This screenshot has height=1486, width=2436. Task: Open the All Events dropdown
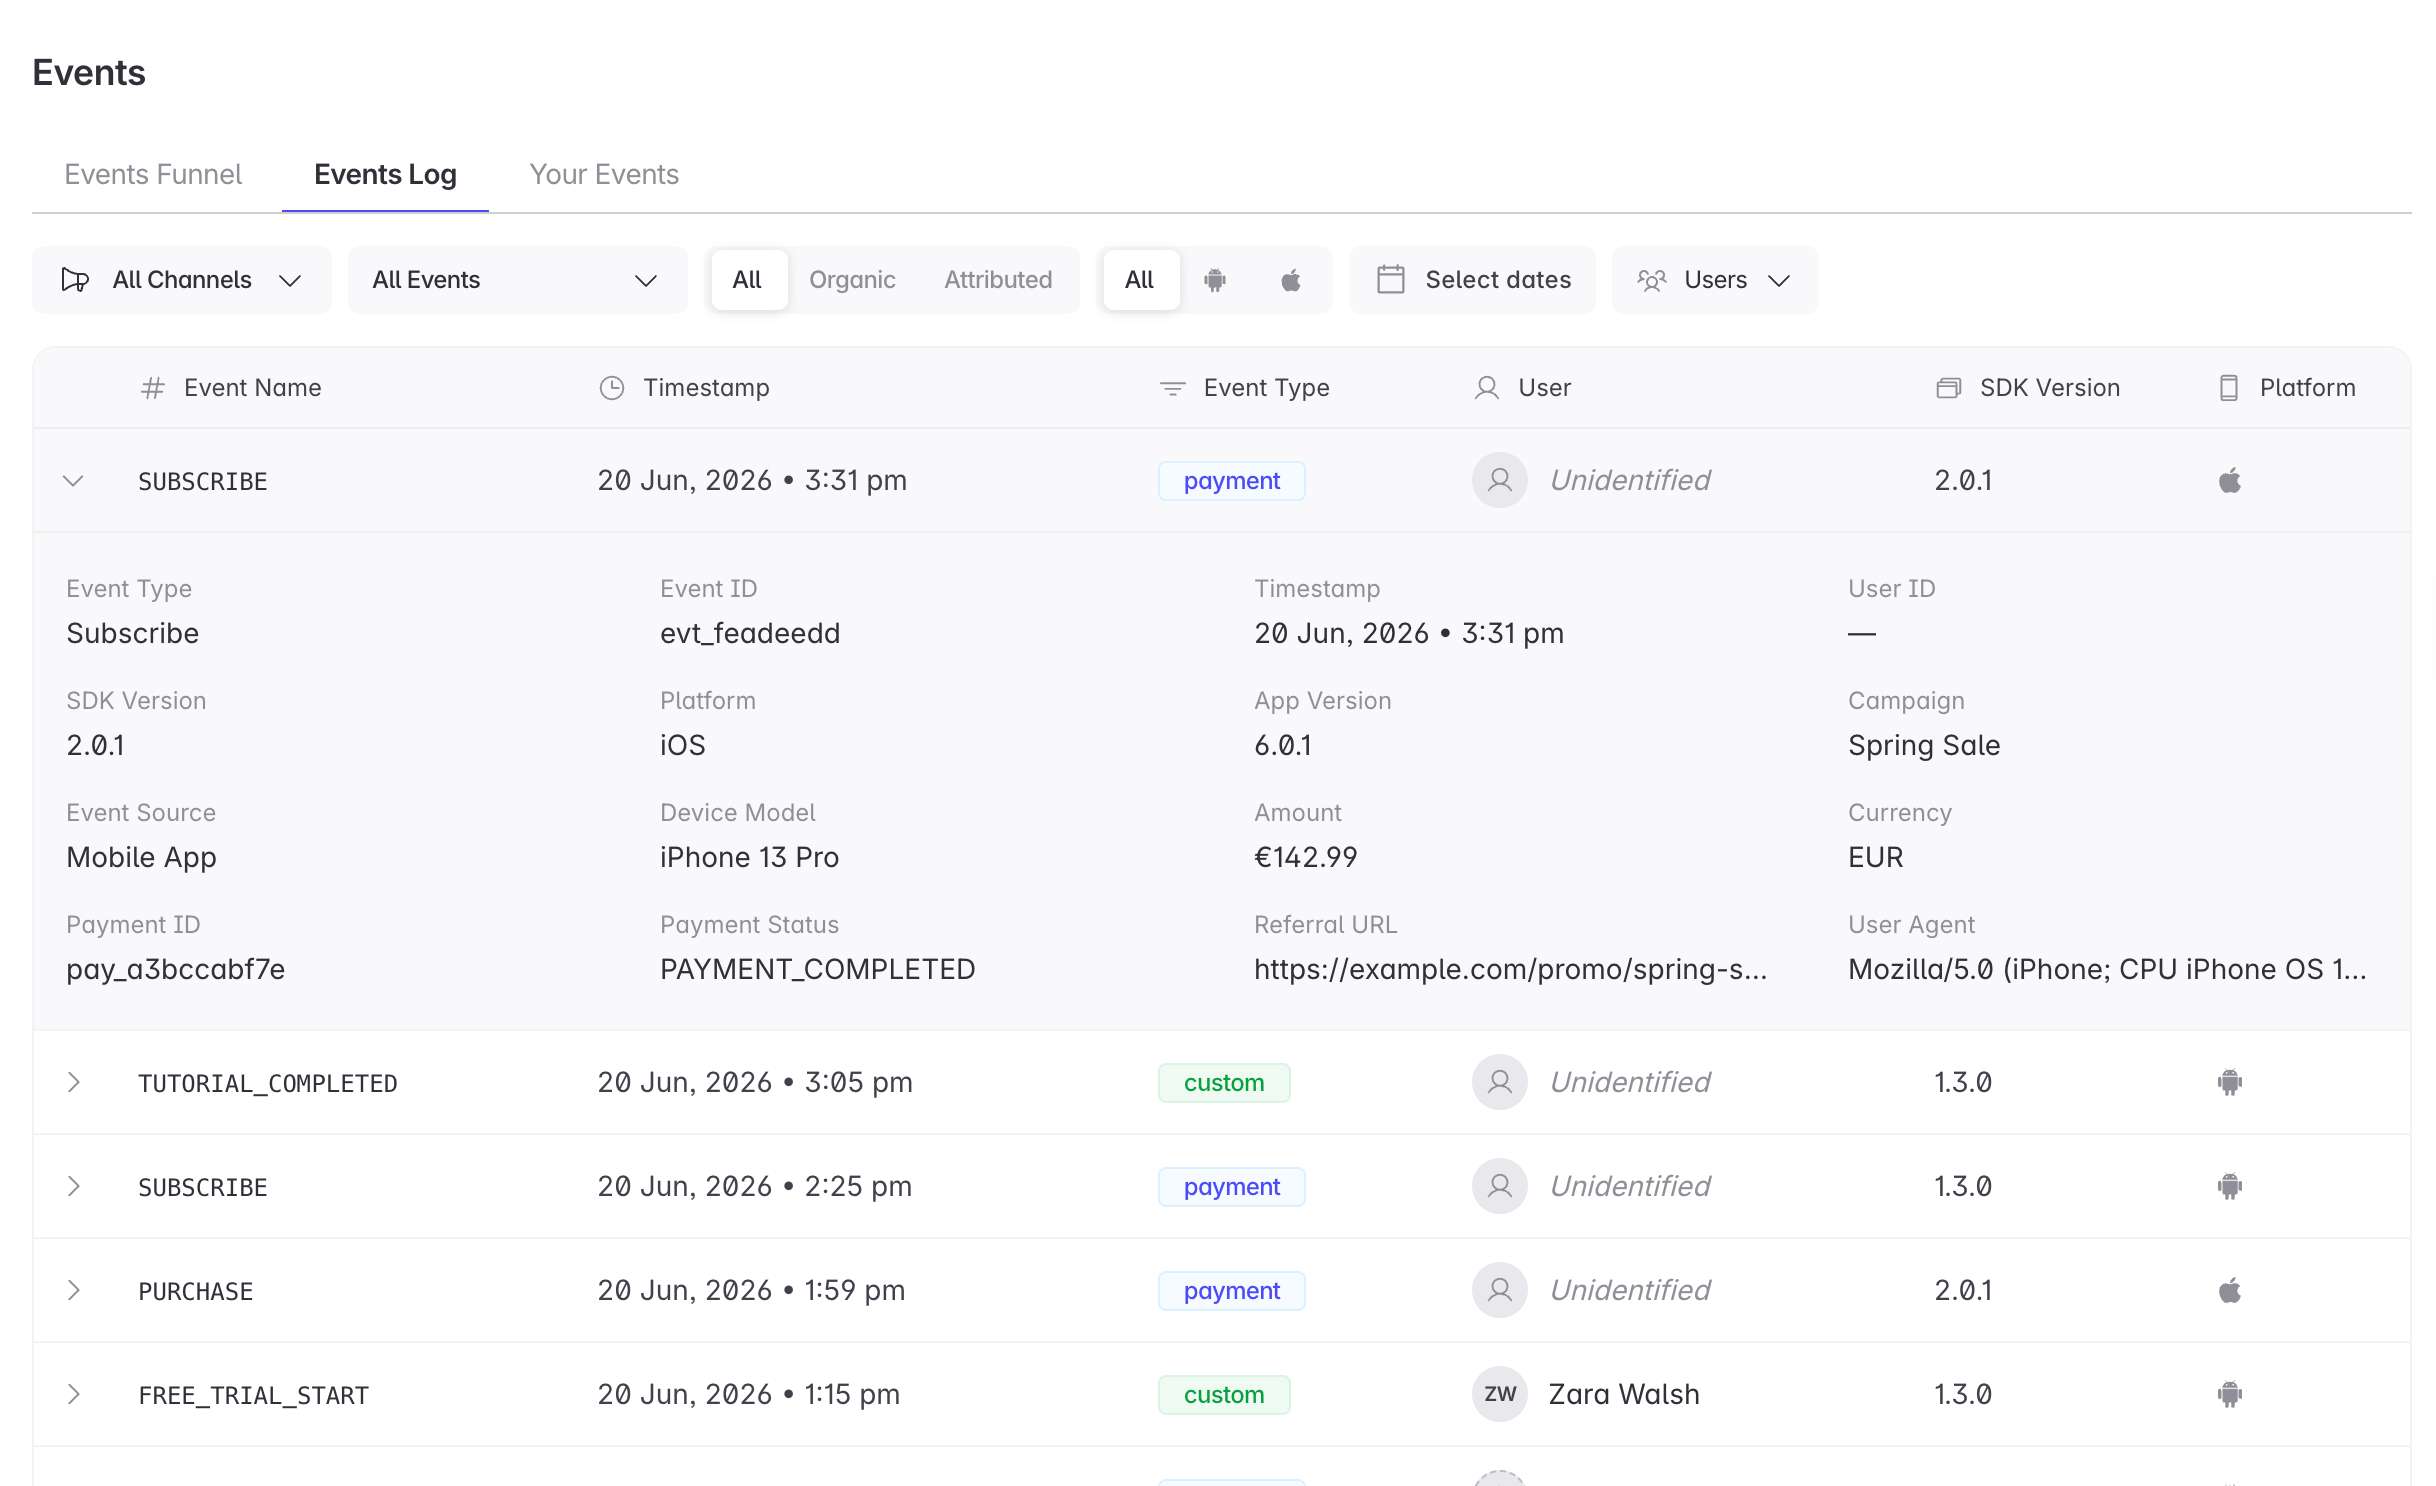(x=517, y=280)
